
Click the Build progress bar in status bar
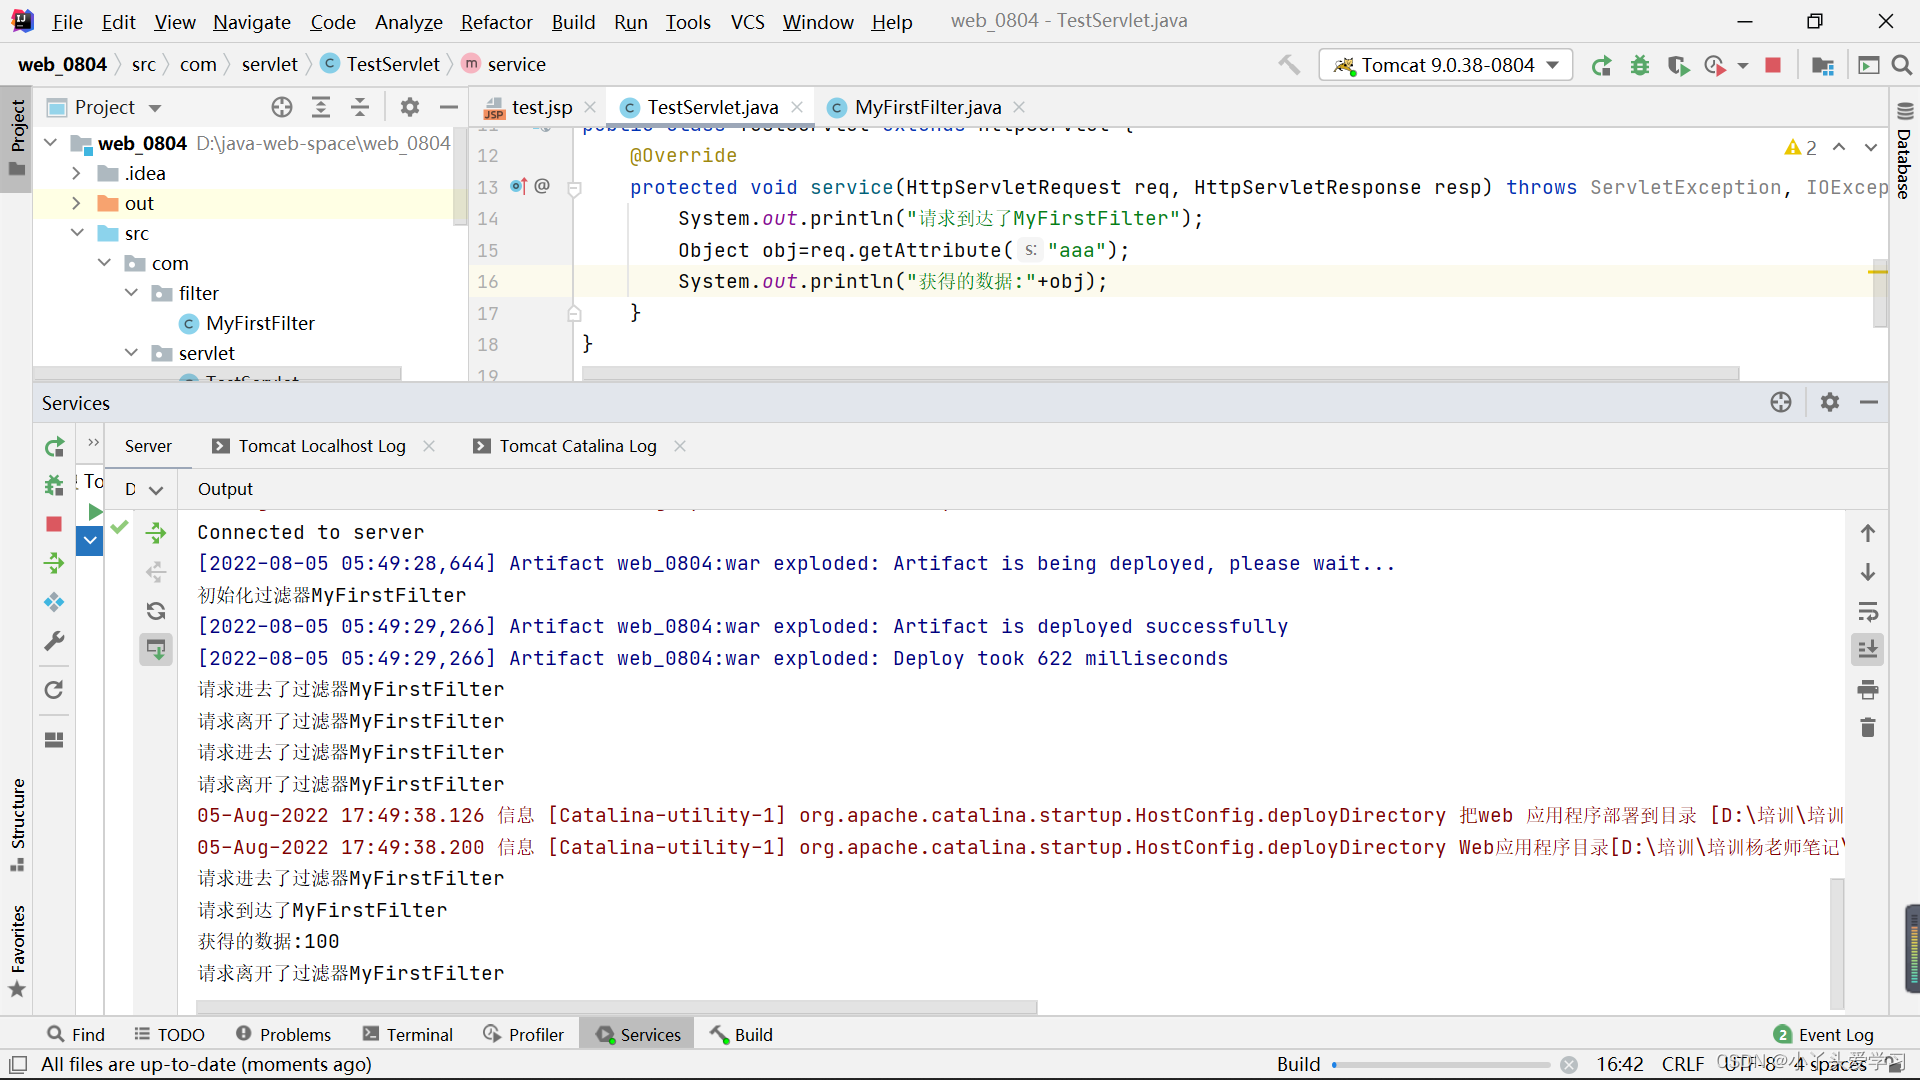(x=1441, y=1065)
